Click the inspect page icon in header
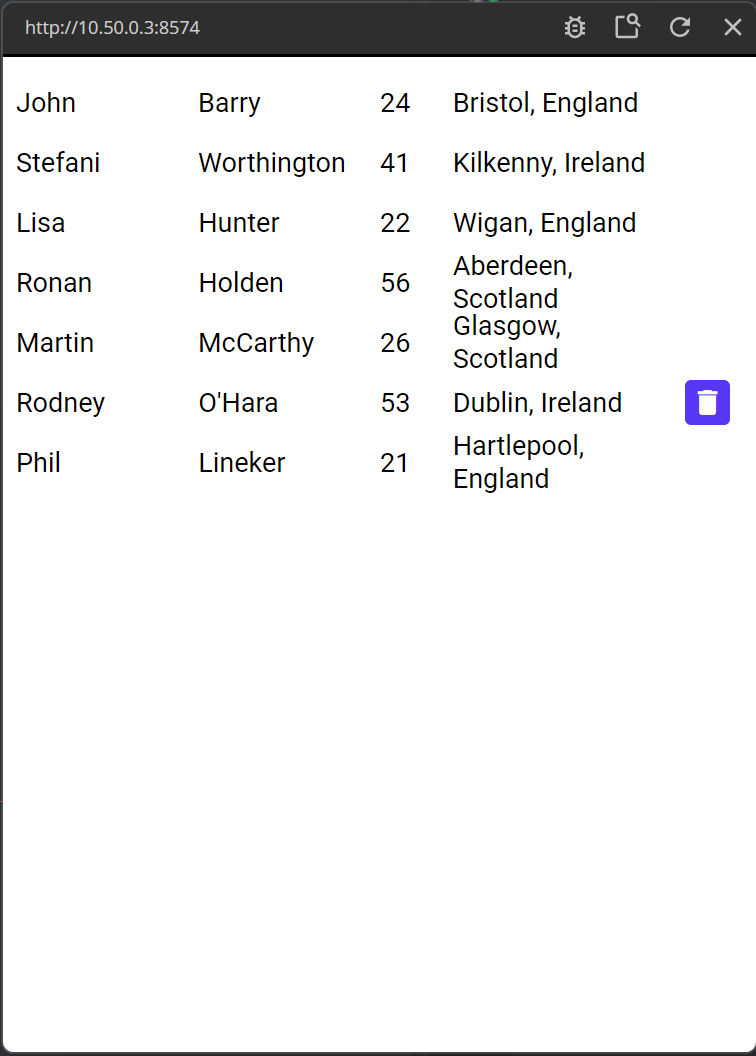The image size is (756, 1056). [x=627, y=27]
